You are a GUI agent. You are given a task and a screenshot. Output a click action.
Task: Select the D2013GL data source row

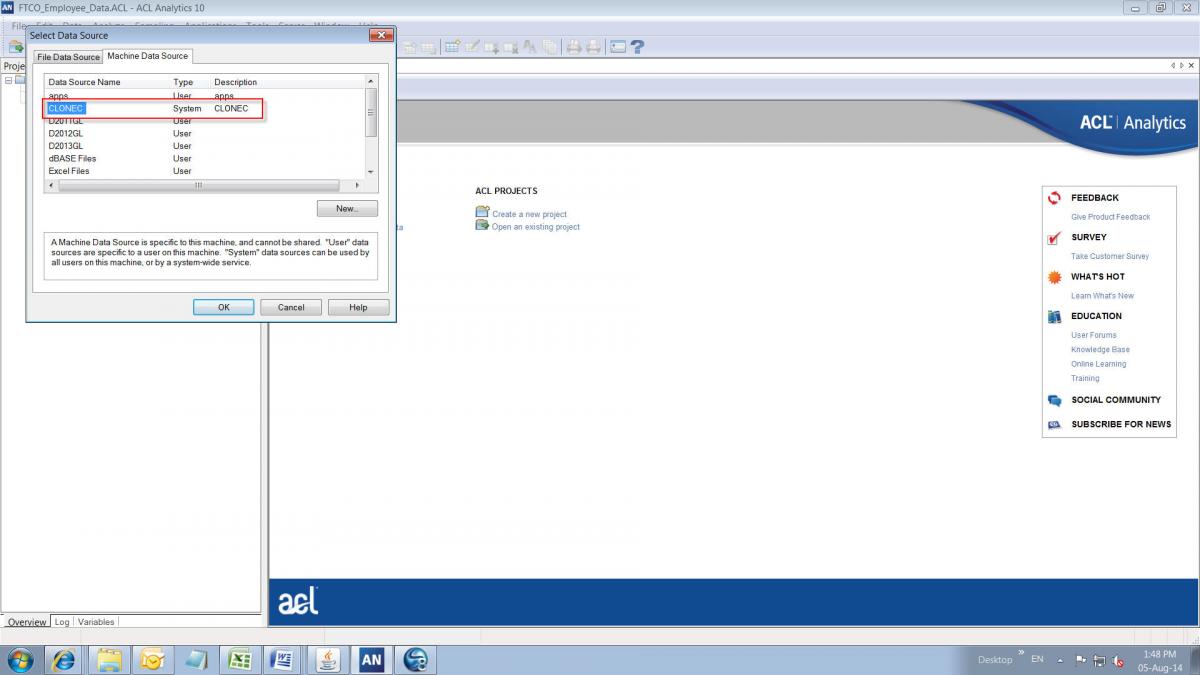click(204, 146)
